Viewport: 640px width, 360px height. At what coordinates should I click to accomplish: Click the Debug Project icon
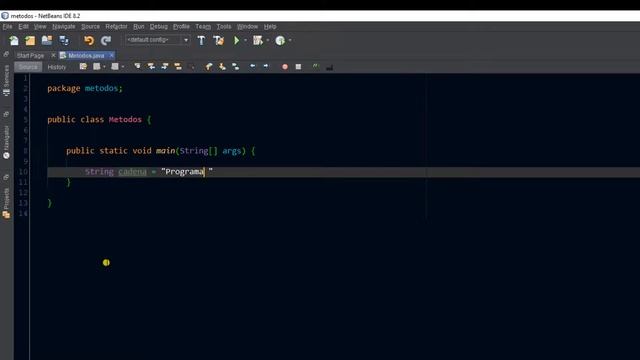pyautogui.click(x=258, y=40)
